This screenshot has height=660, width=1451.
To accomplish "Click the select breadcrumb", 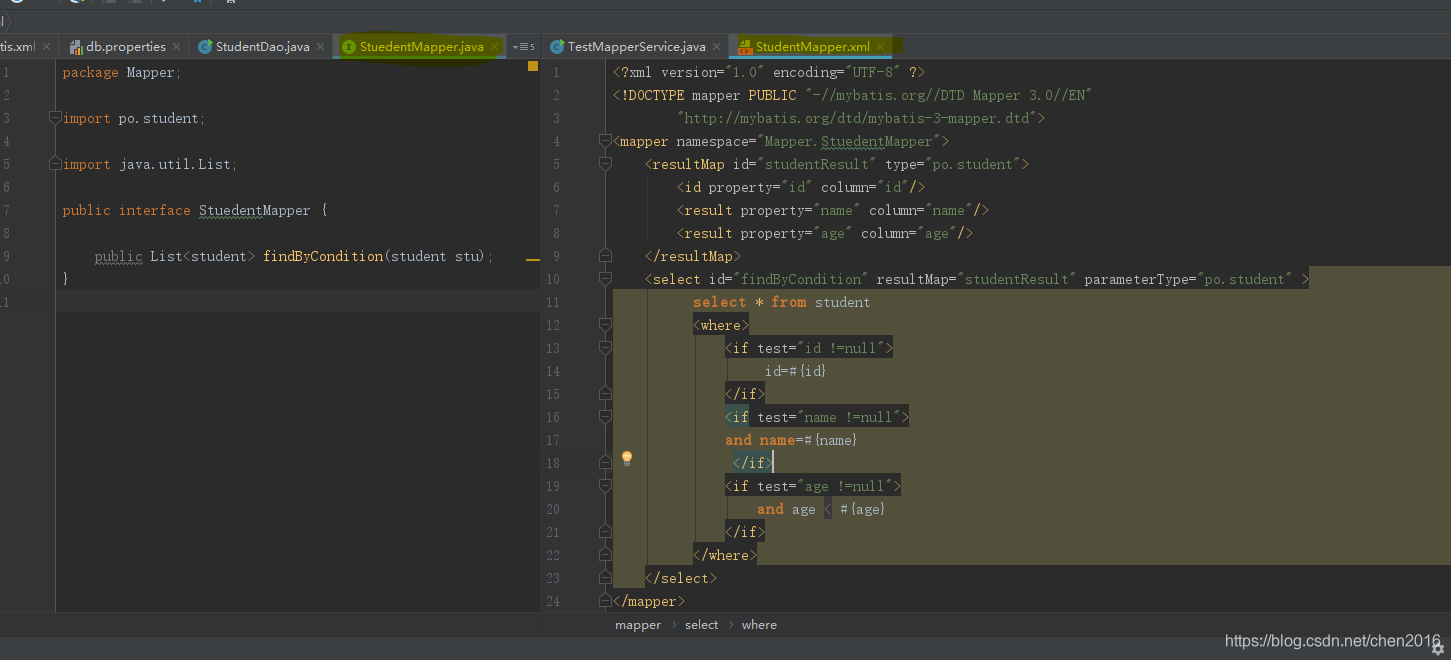I will click(x=701, y=625).
